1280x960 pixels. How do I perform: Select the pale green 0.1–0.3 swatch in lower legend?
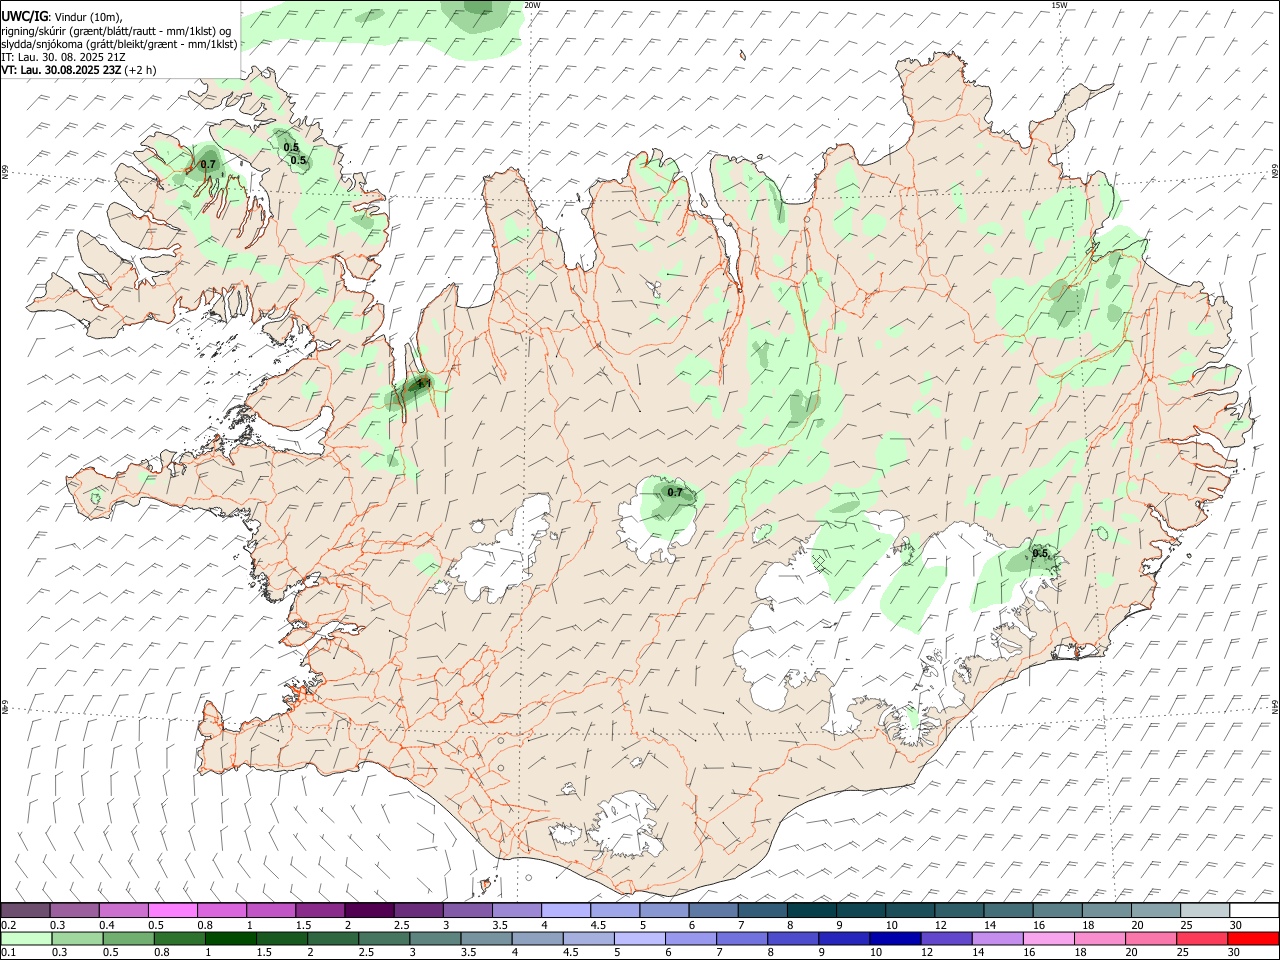coord(26,938)
